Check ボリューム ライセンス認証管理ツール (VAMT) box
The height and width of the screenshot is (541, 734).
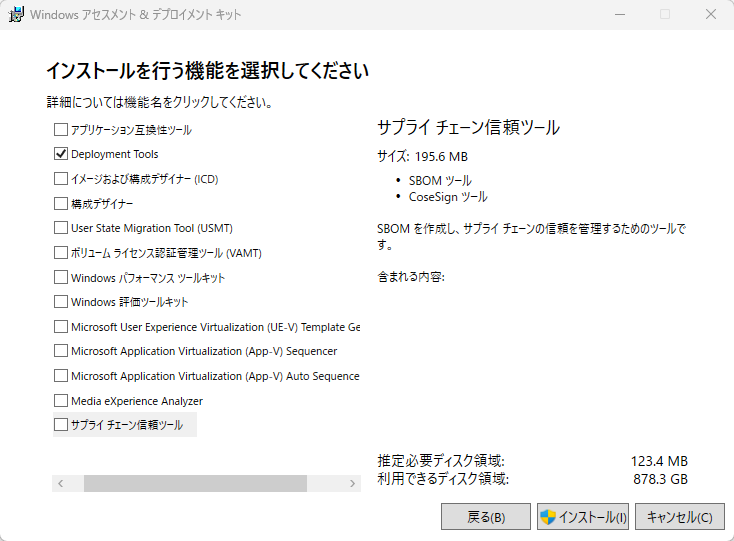click(x=60, y=253)
